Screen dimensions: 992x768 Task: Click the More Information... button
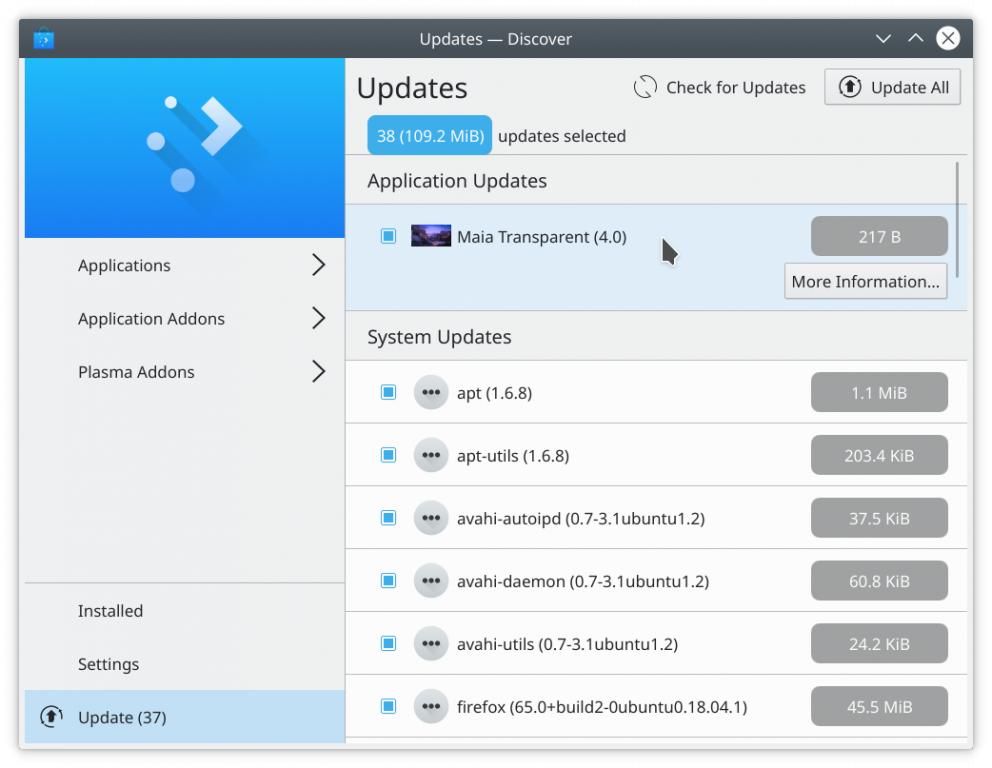[x=865, y=282]
